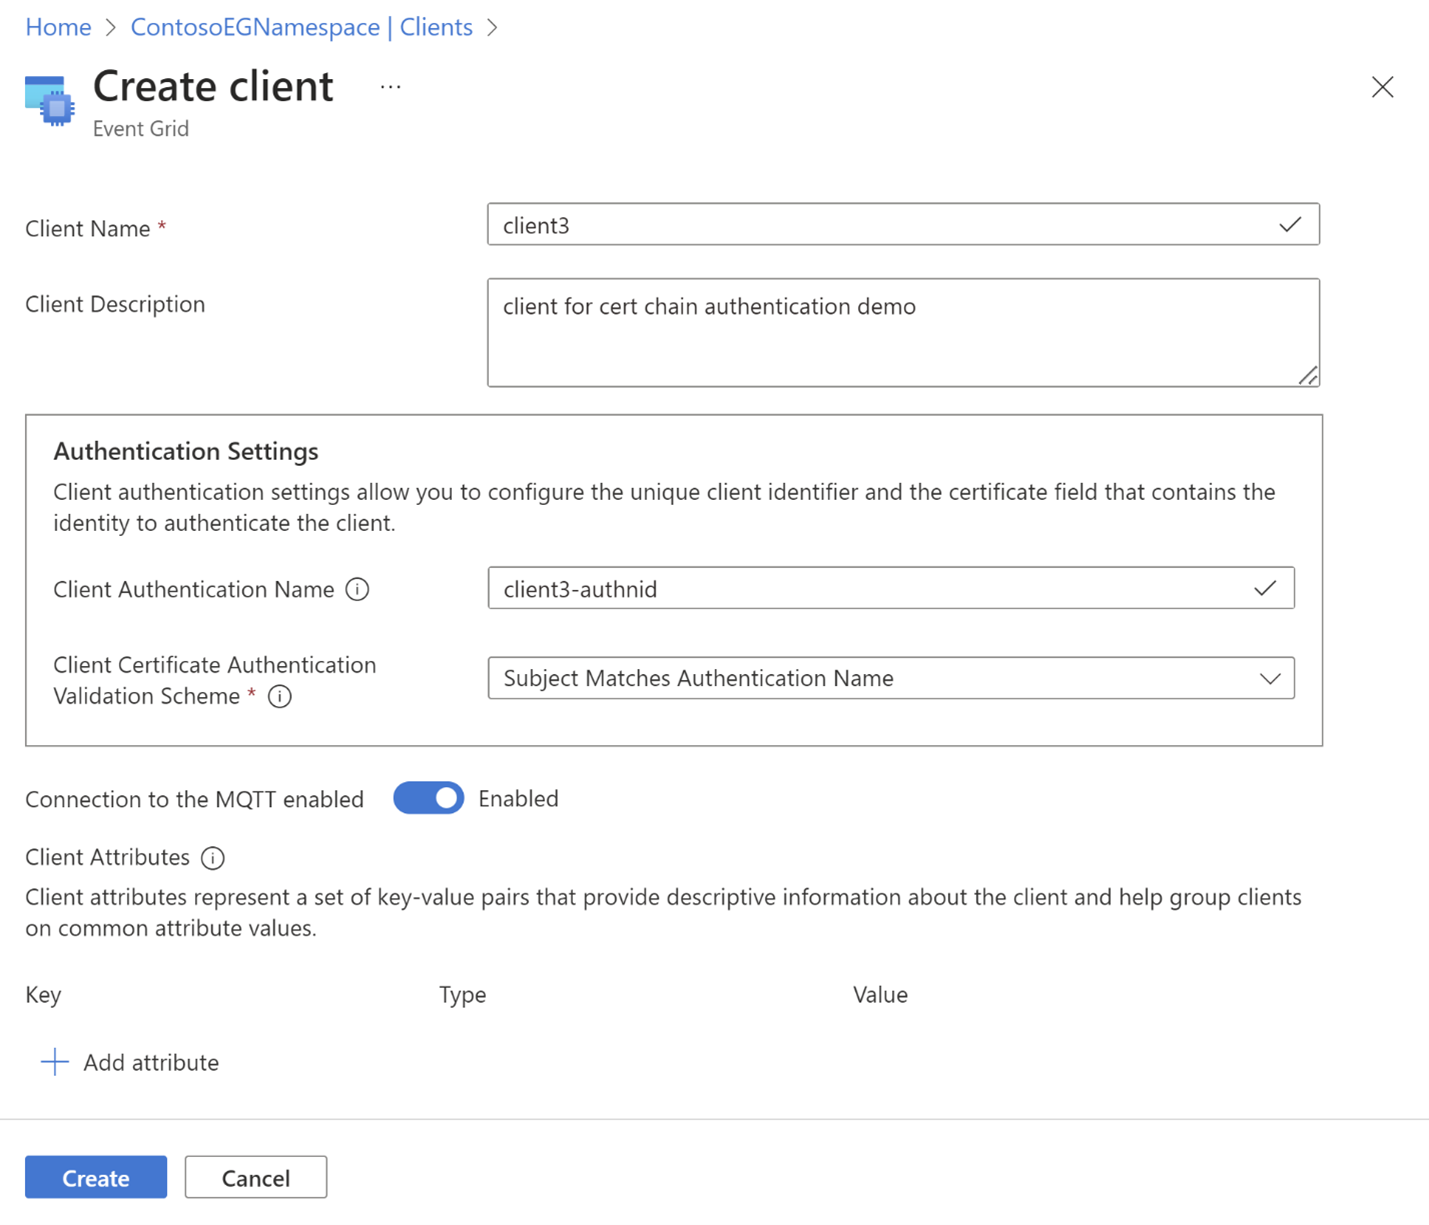The image size is (1429, 1225).
Task: Click the checkmark icon in Client Name field
Action: point(1289,224)
